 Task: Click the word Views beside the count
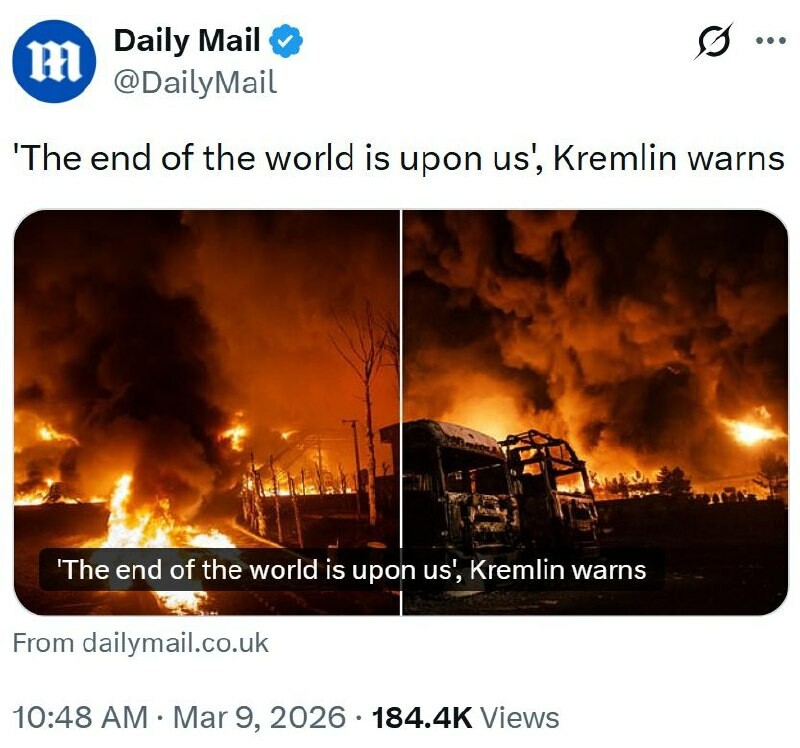pyautogui.click(x=520, y=717)
